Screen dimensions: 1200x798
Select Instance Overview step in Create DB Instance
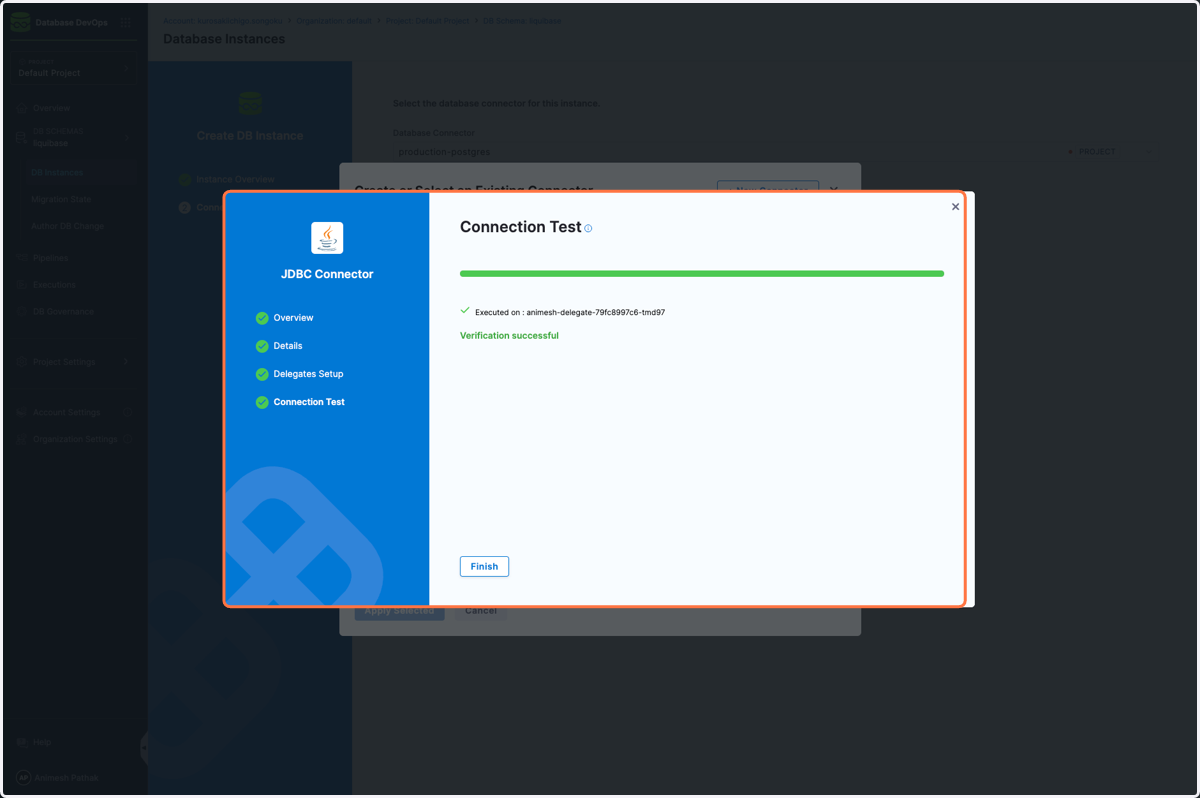pyautogui.click(x=235, y=180)
